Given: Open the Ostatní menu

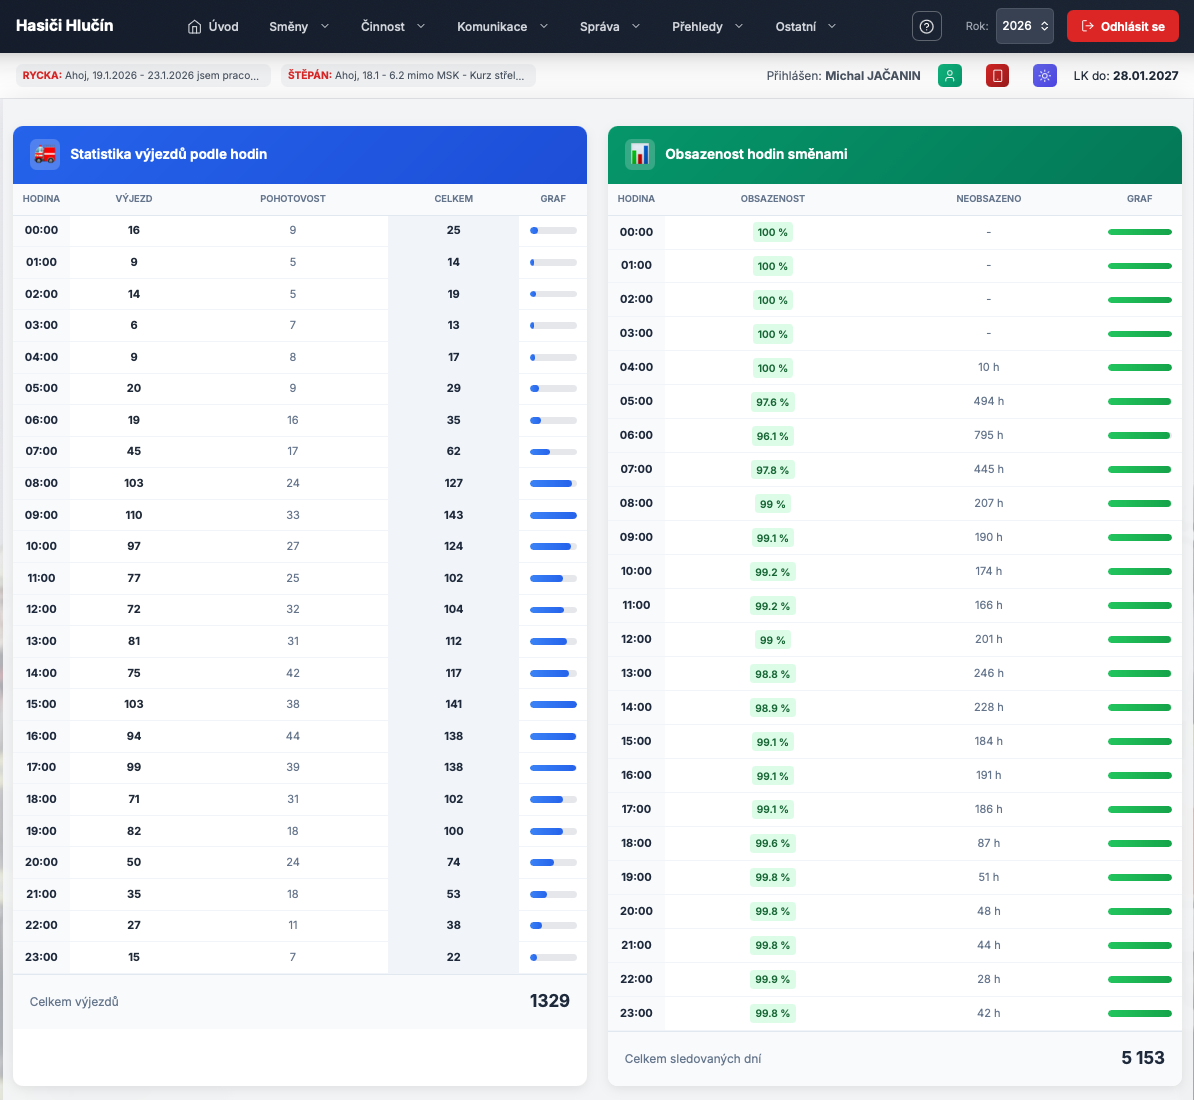Looking at the screenshot, I should [805, 27].
